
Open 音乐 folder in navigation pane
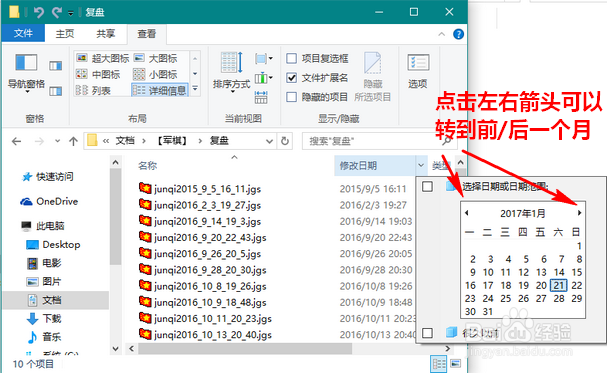point(44,337)
